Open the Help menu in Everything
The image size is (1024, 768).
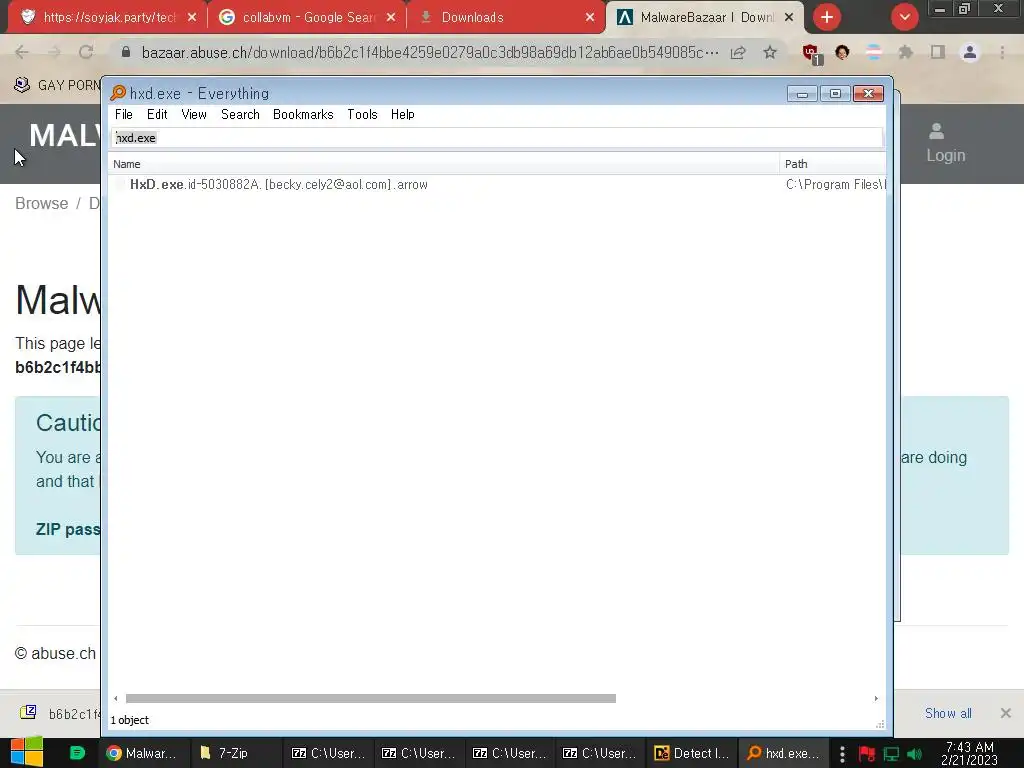pyautogui.click(x=402, y=114)
